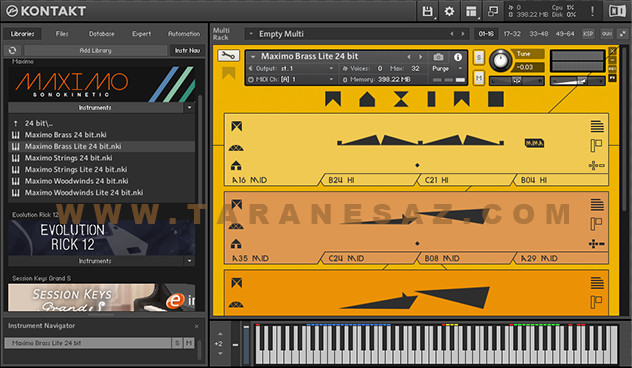Select Maximo Woodwinds Lite 24 bit.nki

click(x=102, y=193)
